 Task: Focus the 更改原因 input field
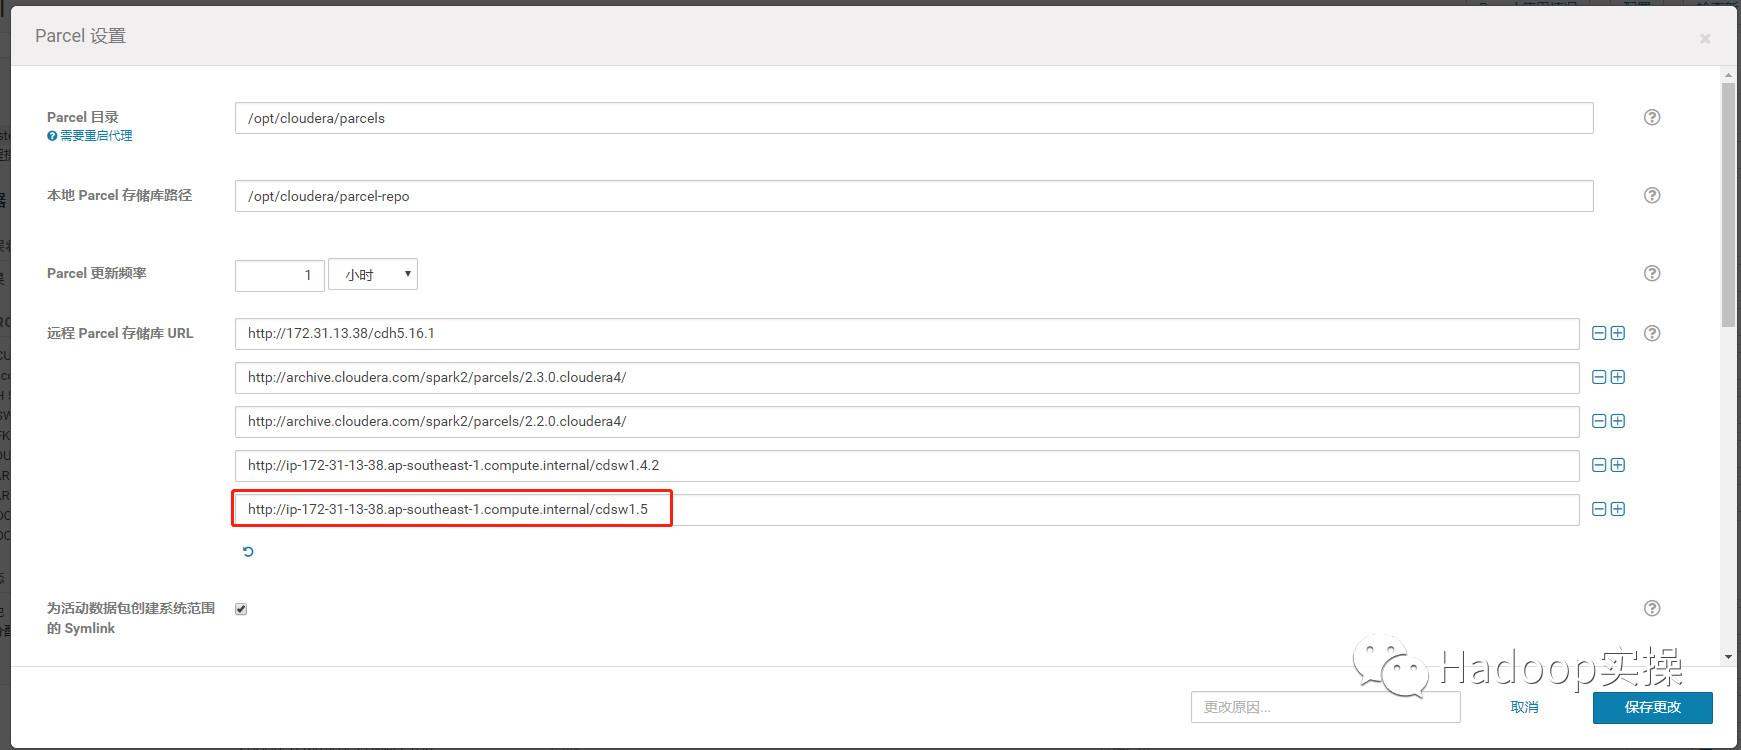1325,707
